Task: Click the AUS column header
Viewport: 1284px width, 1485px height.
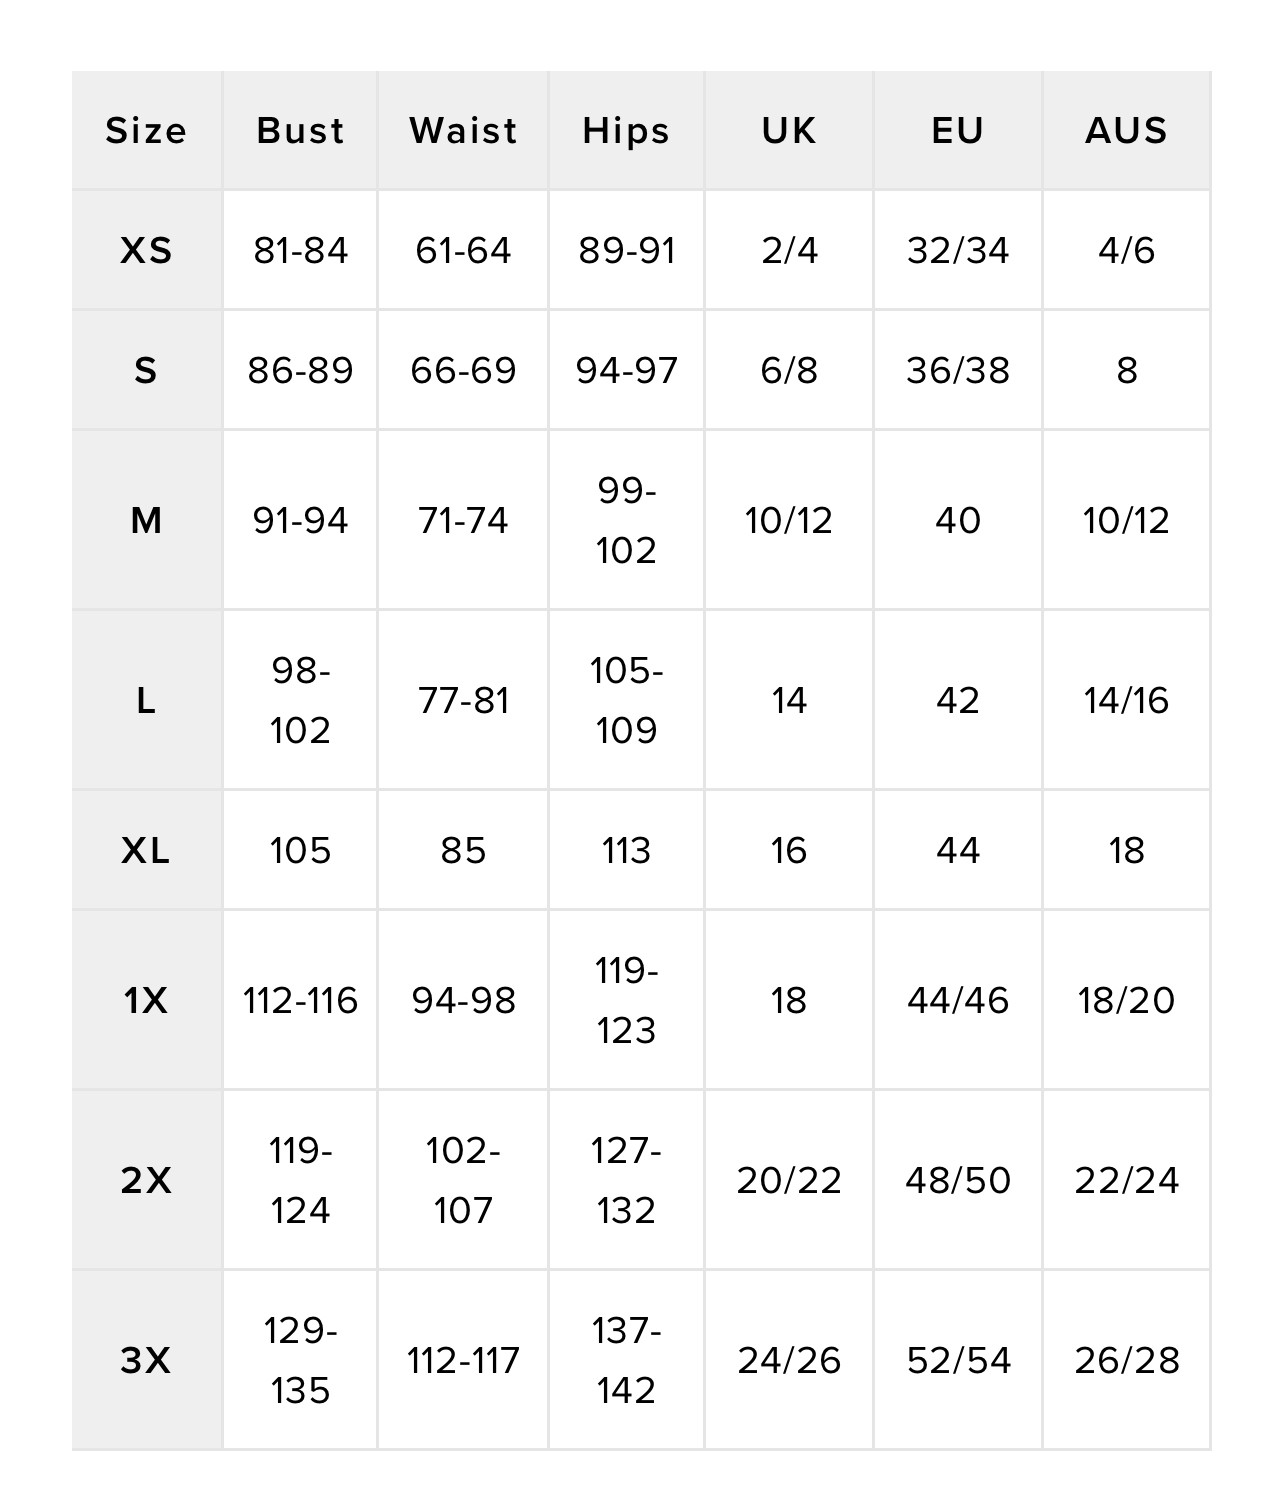Action: (1126, 131)
